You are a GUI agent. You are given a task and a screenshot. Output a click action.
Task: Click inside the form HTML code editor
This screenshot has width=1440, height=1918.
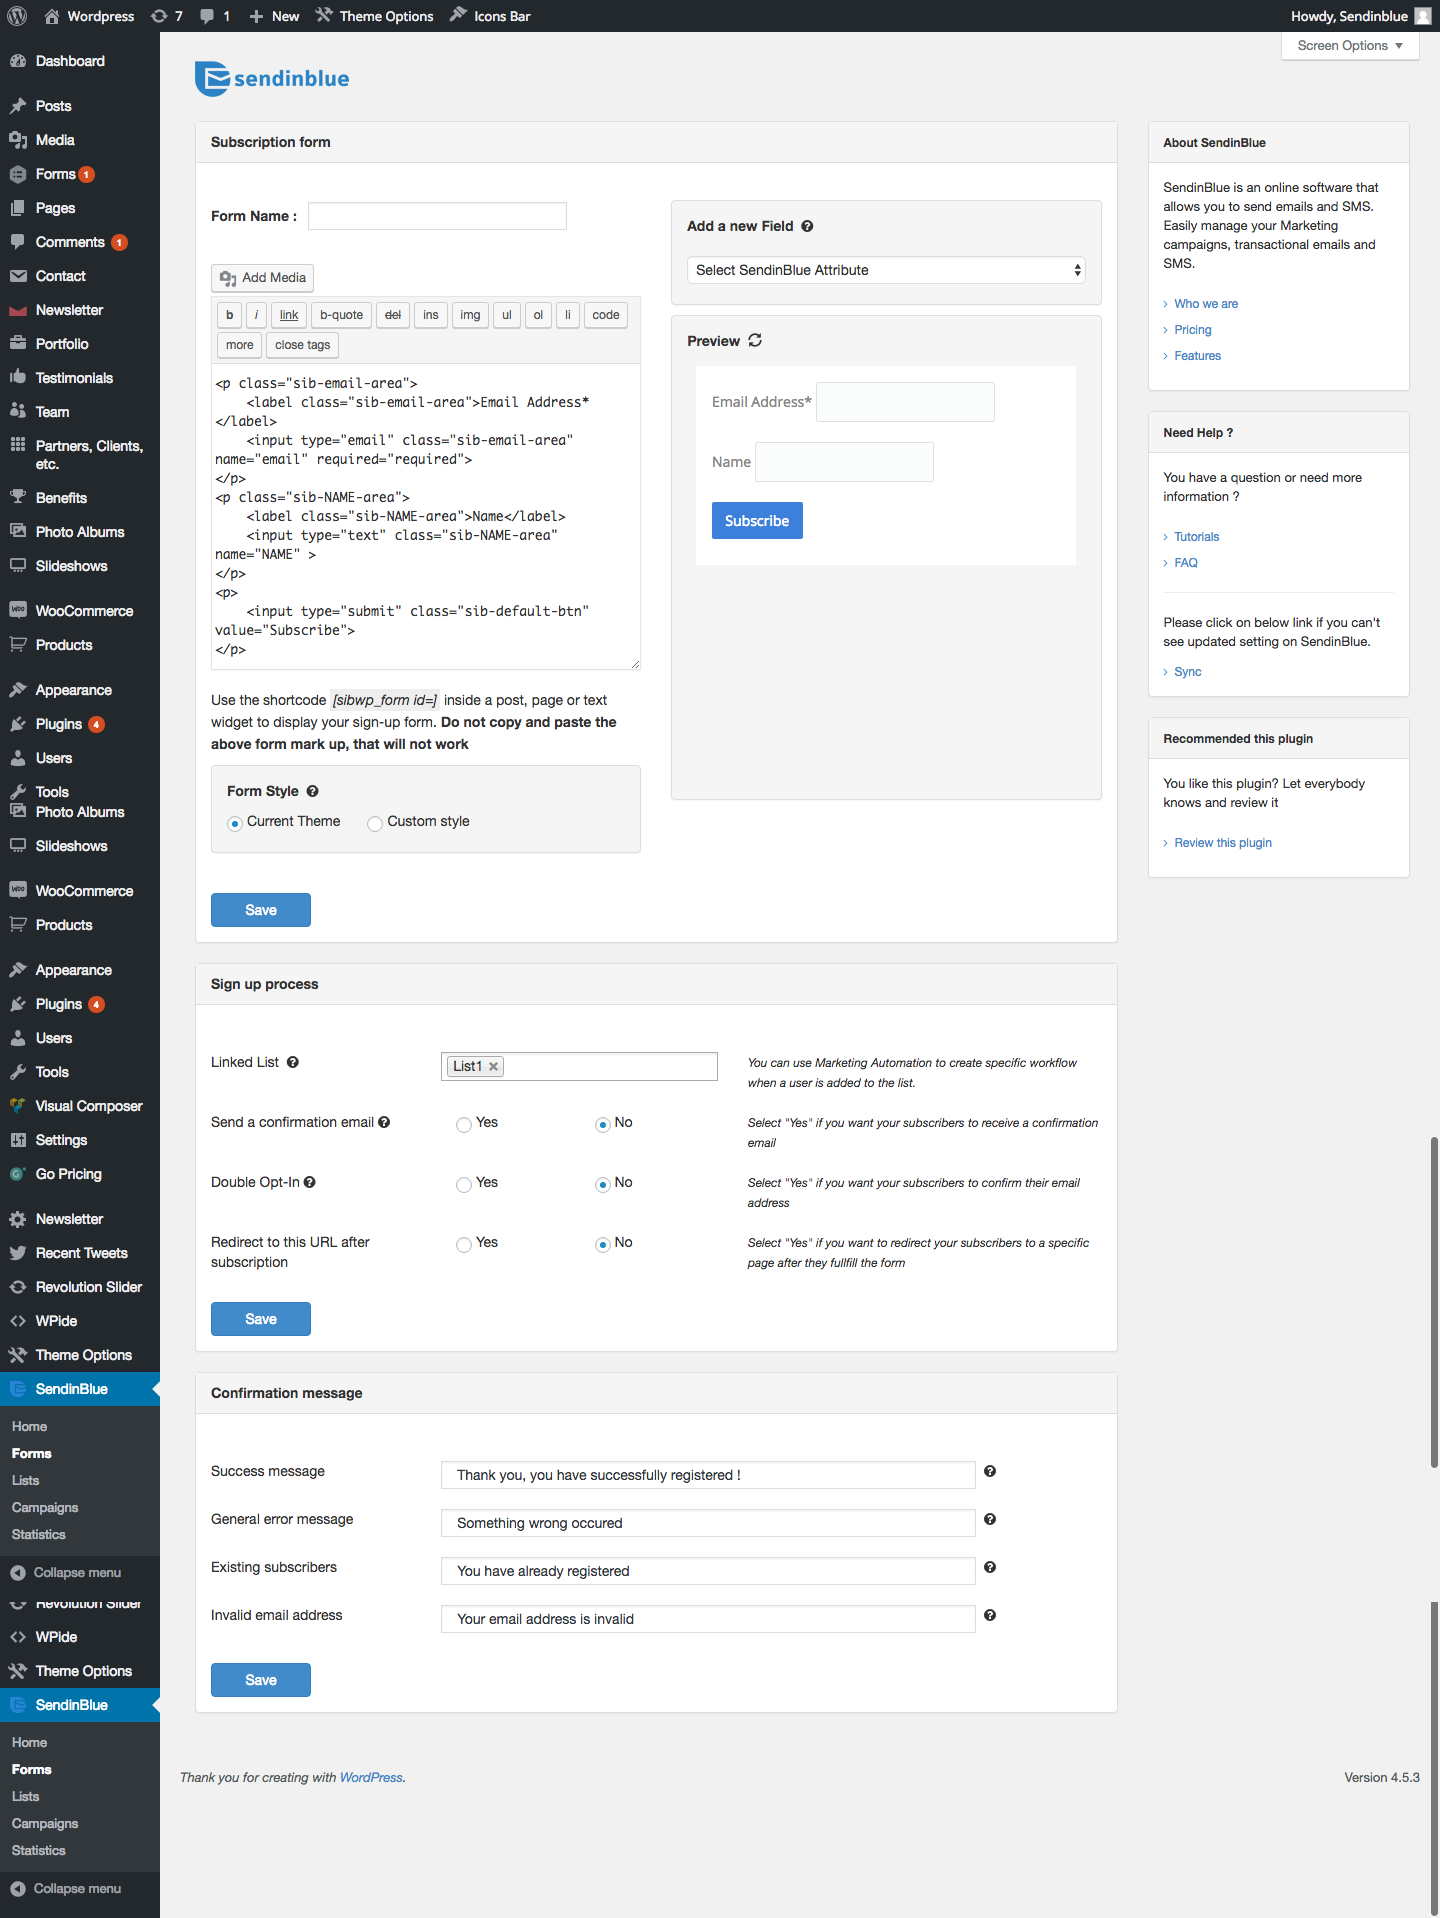point(426,516)
